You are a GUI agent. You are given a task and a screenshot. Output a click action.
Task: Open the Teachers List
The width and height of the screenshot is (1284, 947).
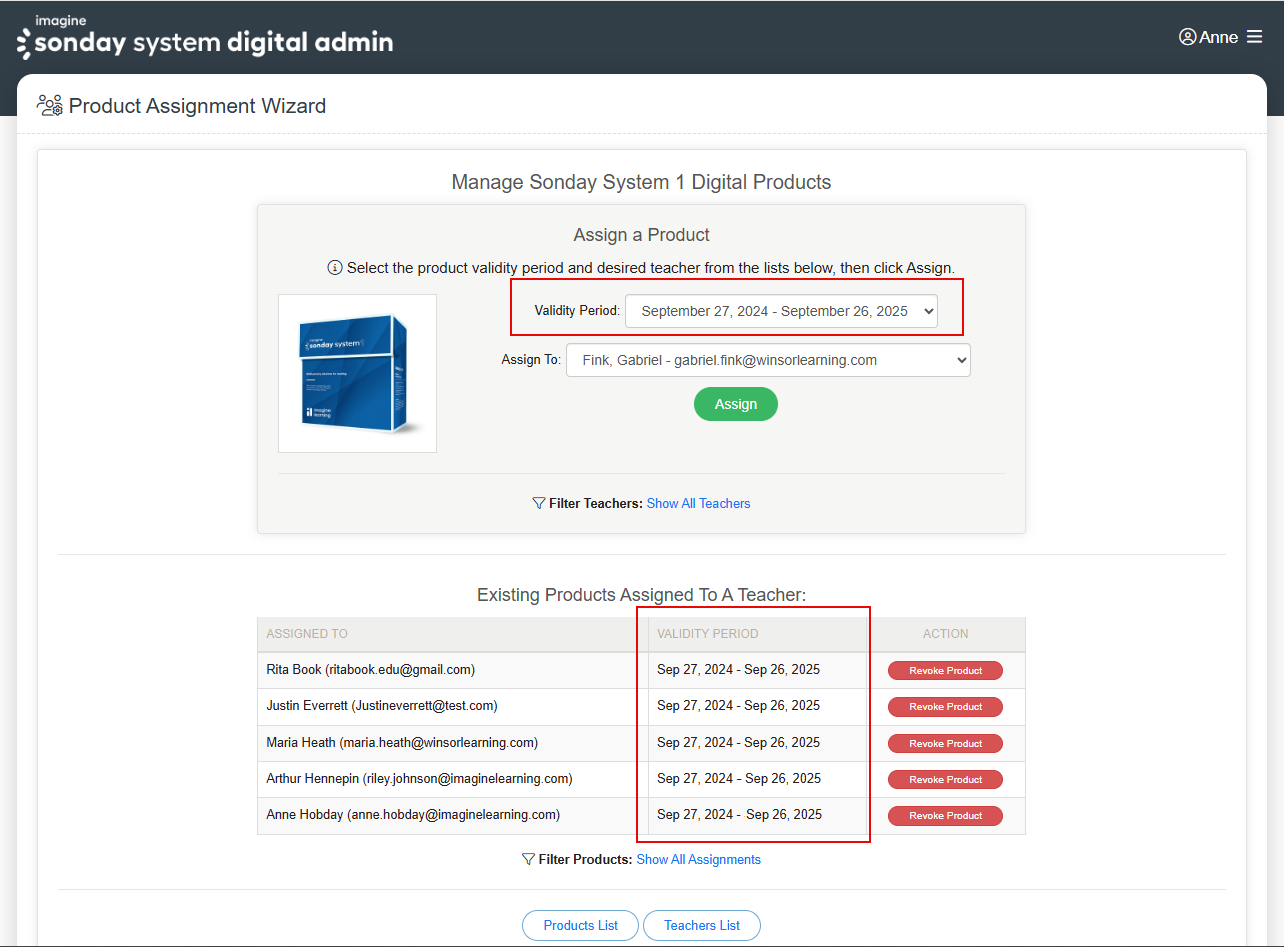coord(701,925)
